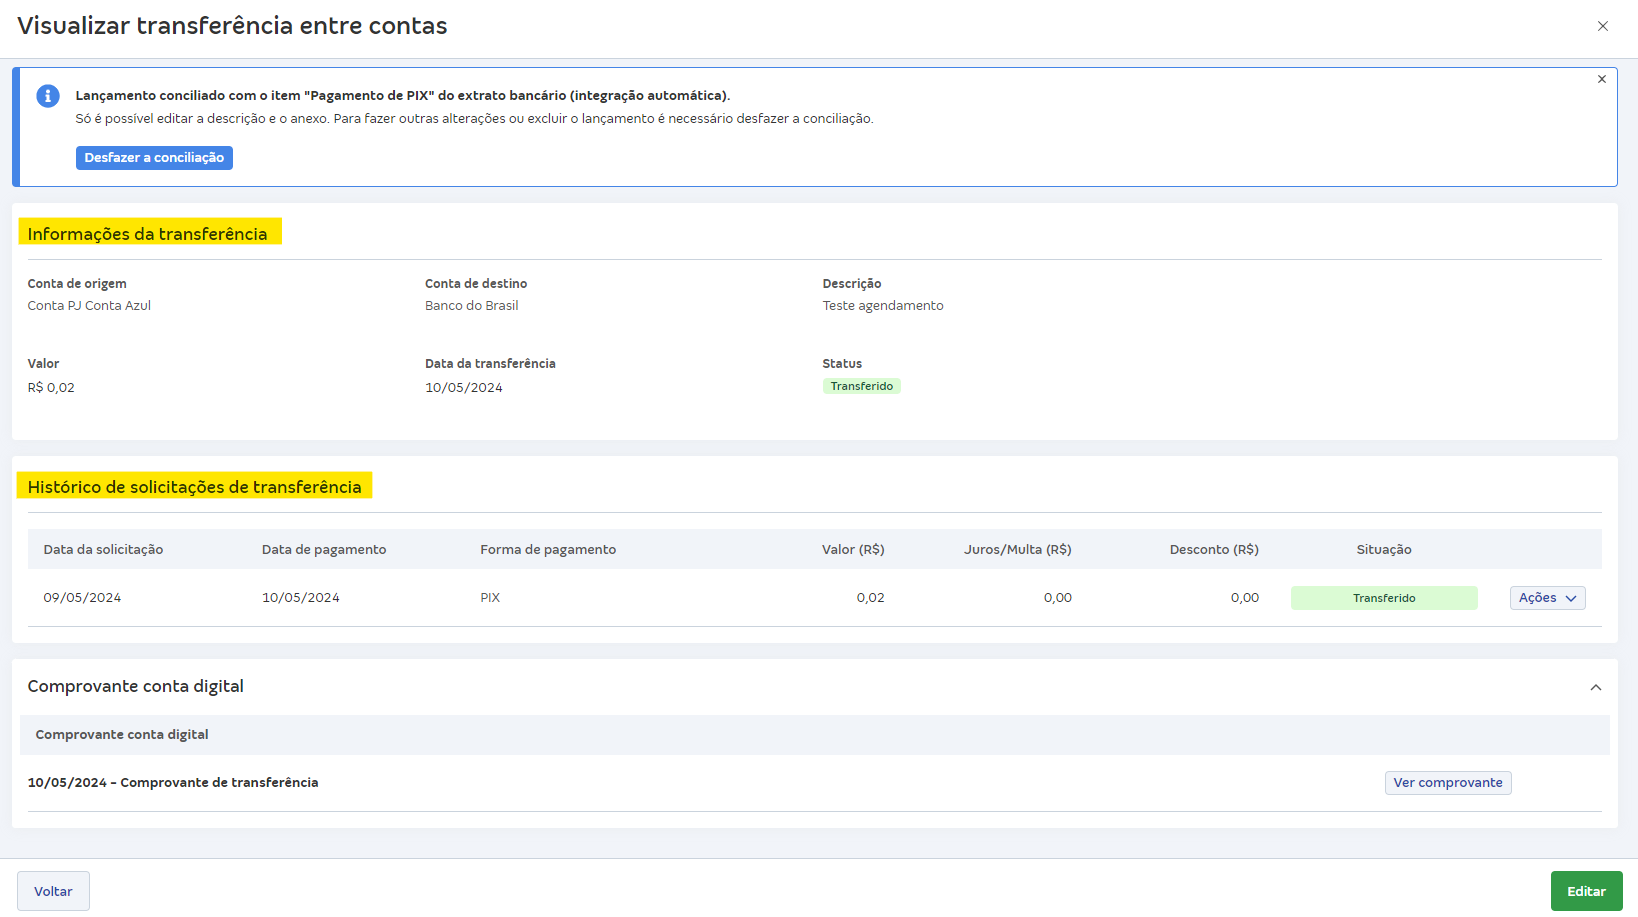The height and width of the screenshot is (917, 1638).
Task: Click the Data de pagamento column header
Action: coord(324,550)
